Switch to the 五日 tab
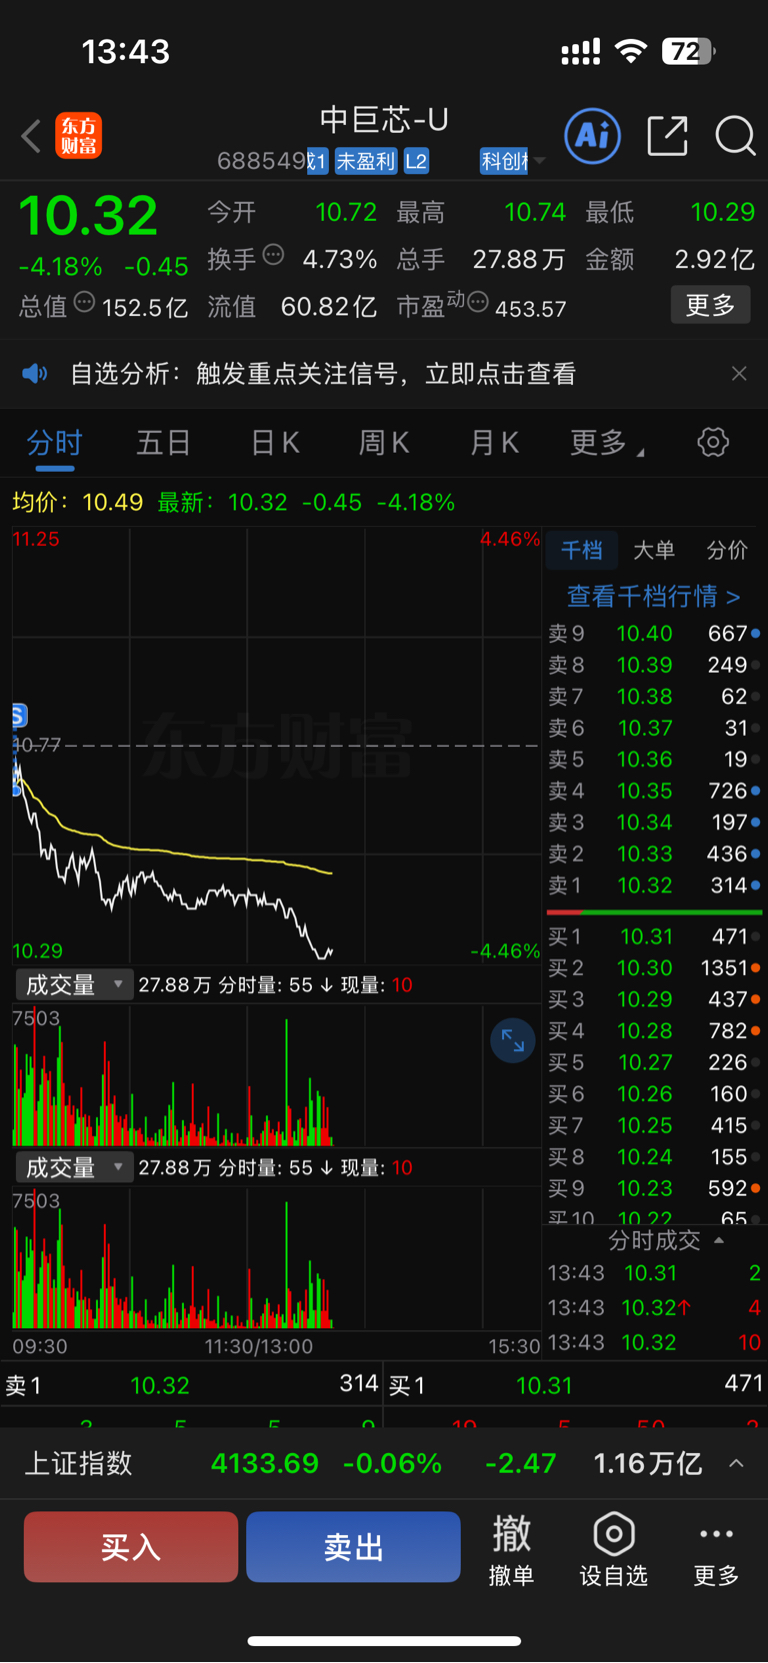Image resolution: width=768 pixels, height=1663 pixels. point(163,443)
